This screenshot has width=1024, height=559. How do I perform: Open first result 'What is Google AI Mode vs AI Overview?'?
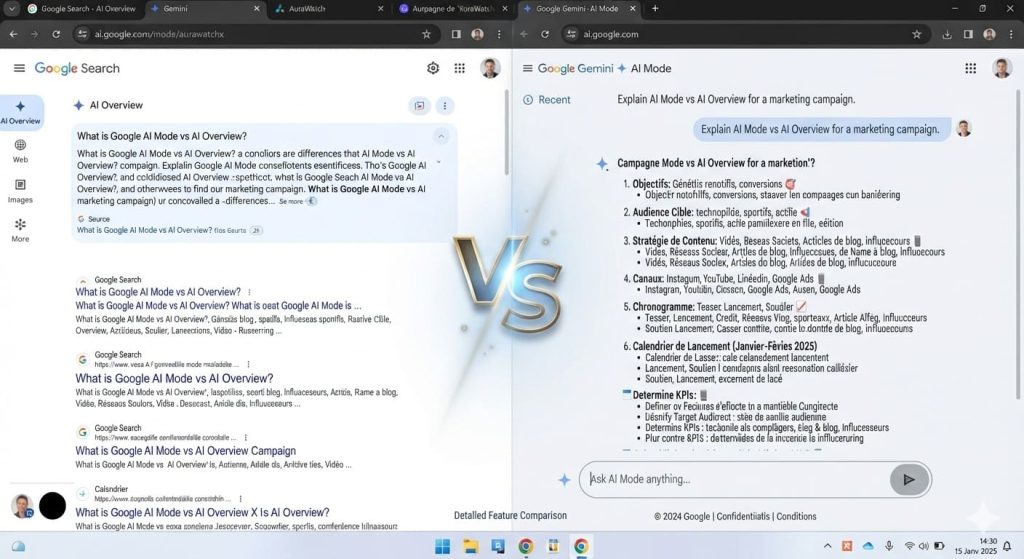(x=158, y=292)
